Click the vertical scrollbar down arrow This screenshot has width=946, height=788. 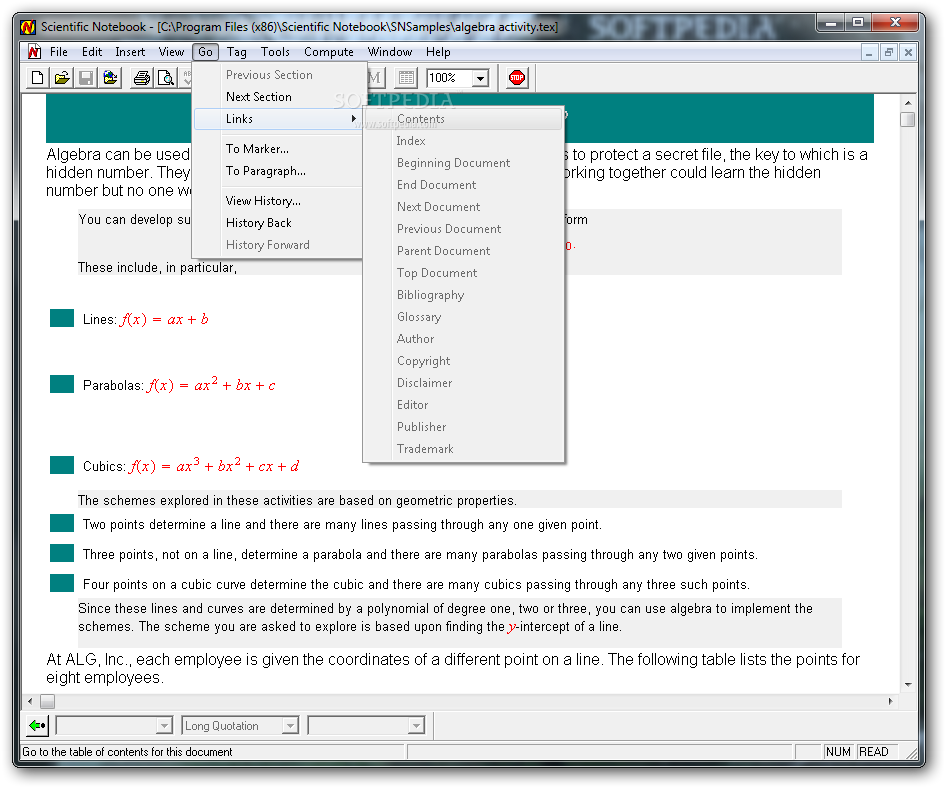coord(907,685)
